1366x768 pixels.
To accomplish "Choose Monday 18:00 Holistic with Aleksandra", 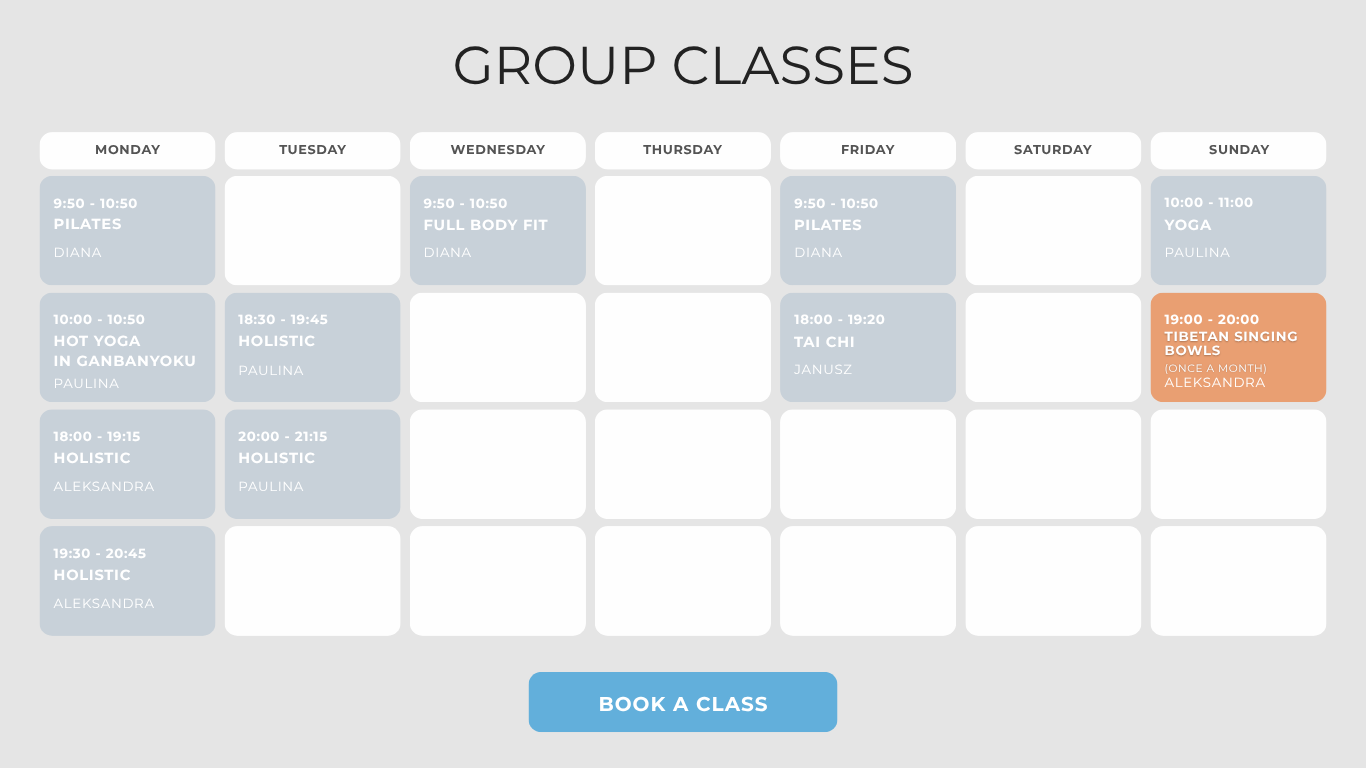I will (127, 464).
